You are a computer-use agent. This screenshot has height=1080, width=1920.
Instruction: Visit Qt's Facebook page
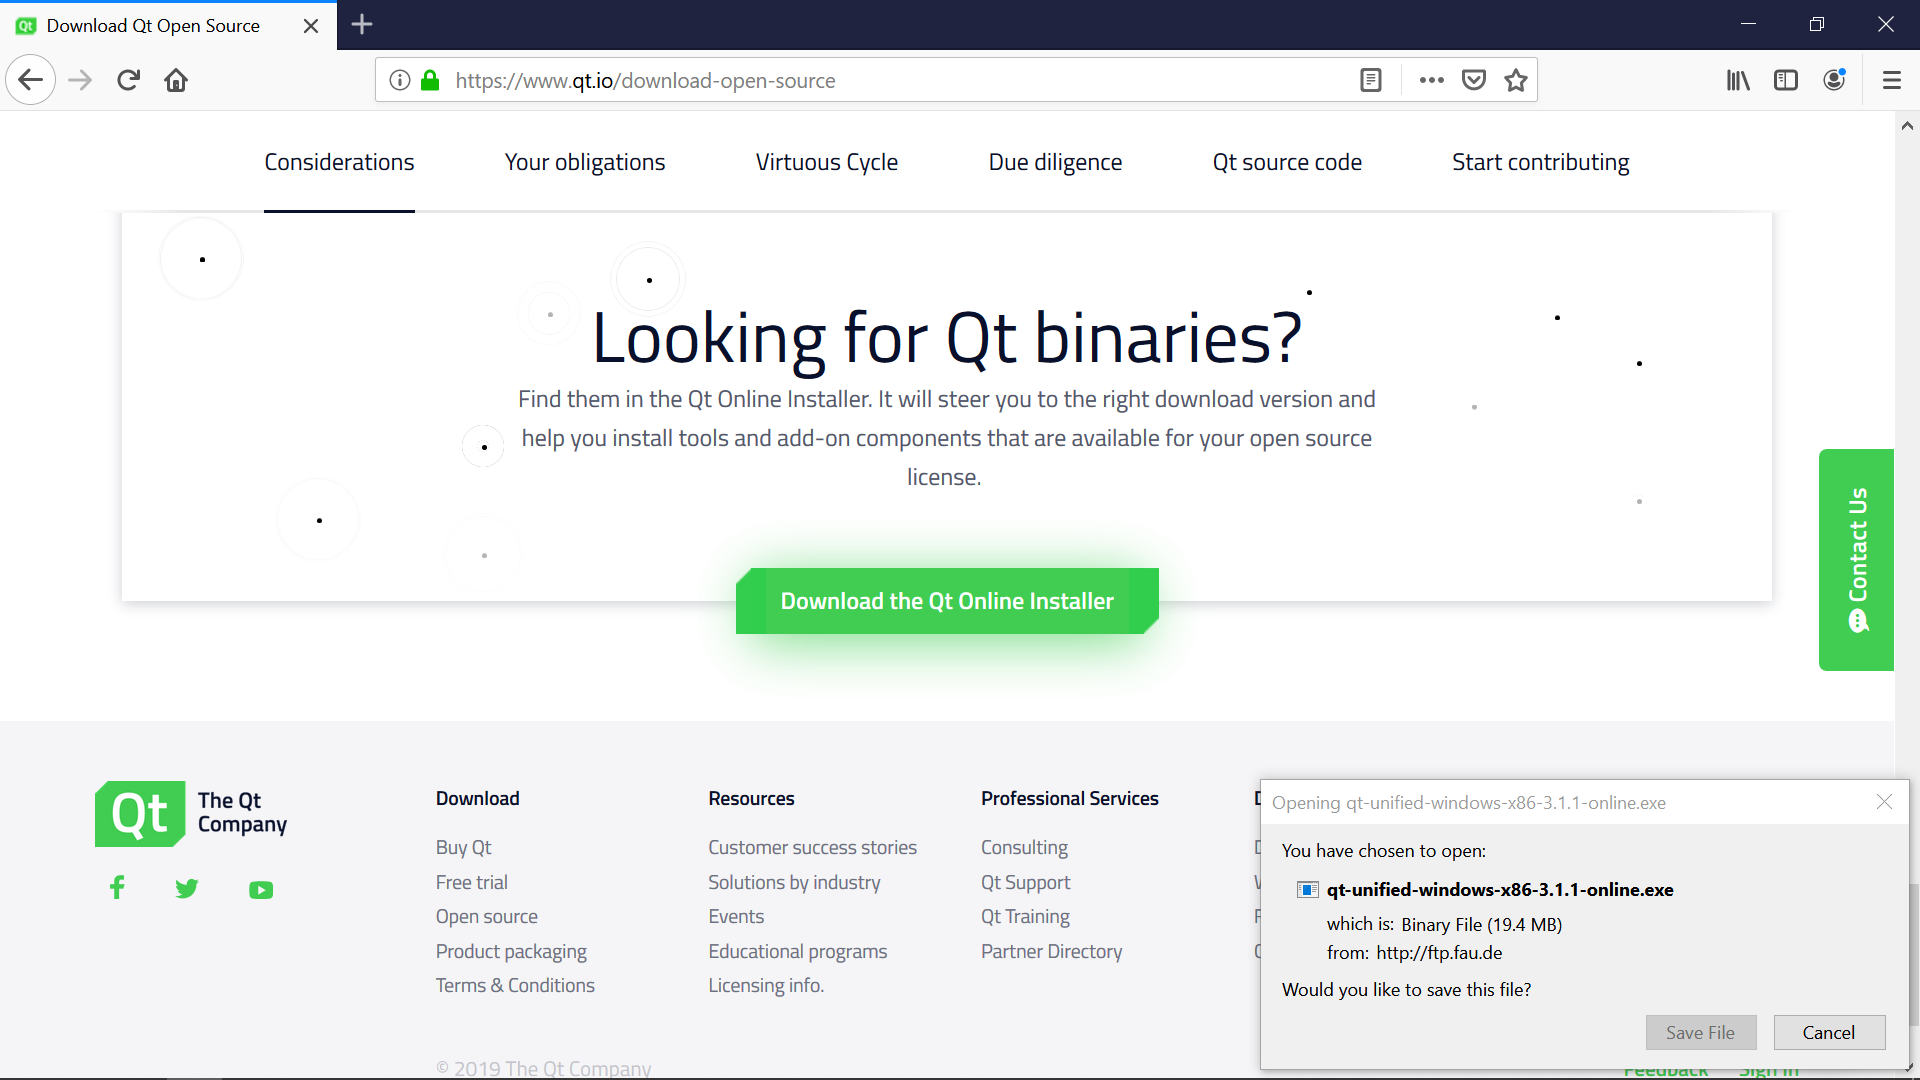click(117, 888)
